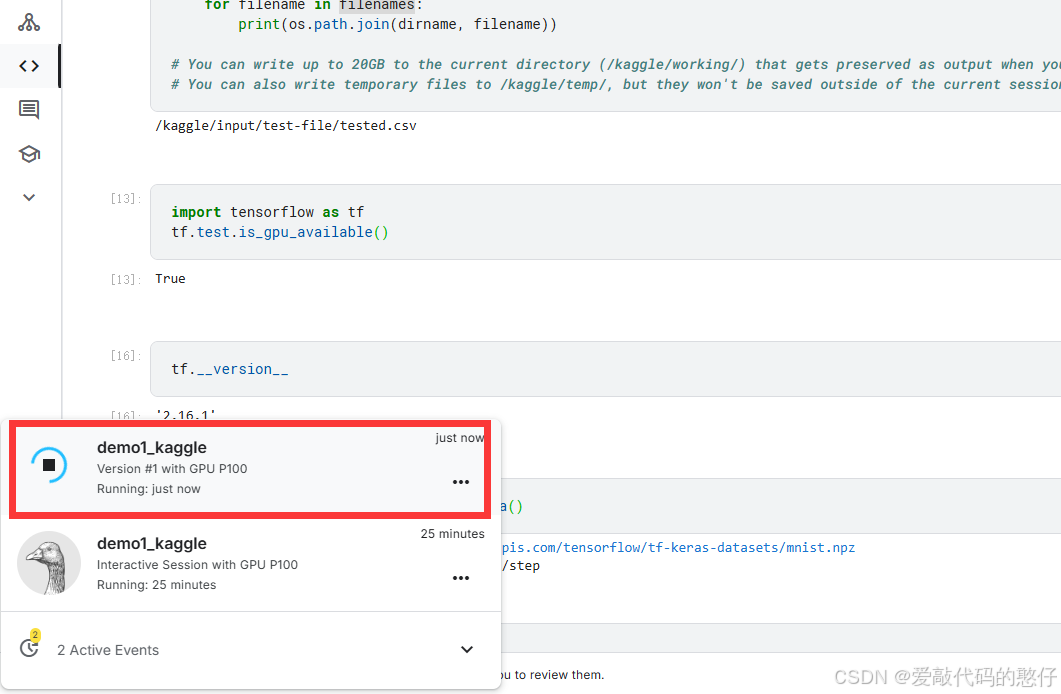The image size is (1061, 694).
Task: Open the three-dot menu for Interactive Session
Action: point(461,577)
